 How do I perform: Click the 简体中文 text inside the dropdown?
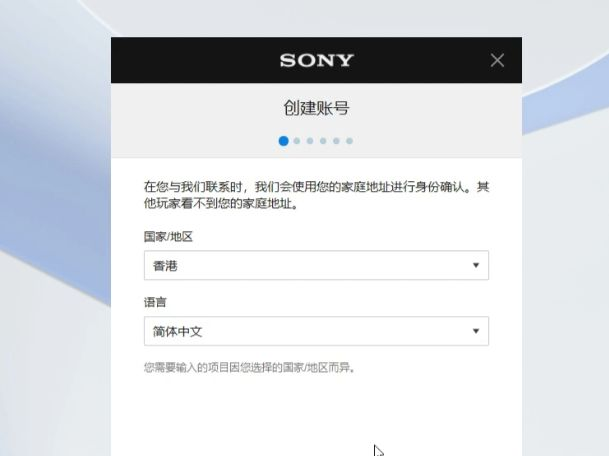177,331
